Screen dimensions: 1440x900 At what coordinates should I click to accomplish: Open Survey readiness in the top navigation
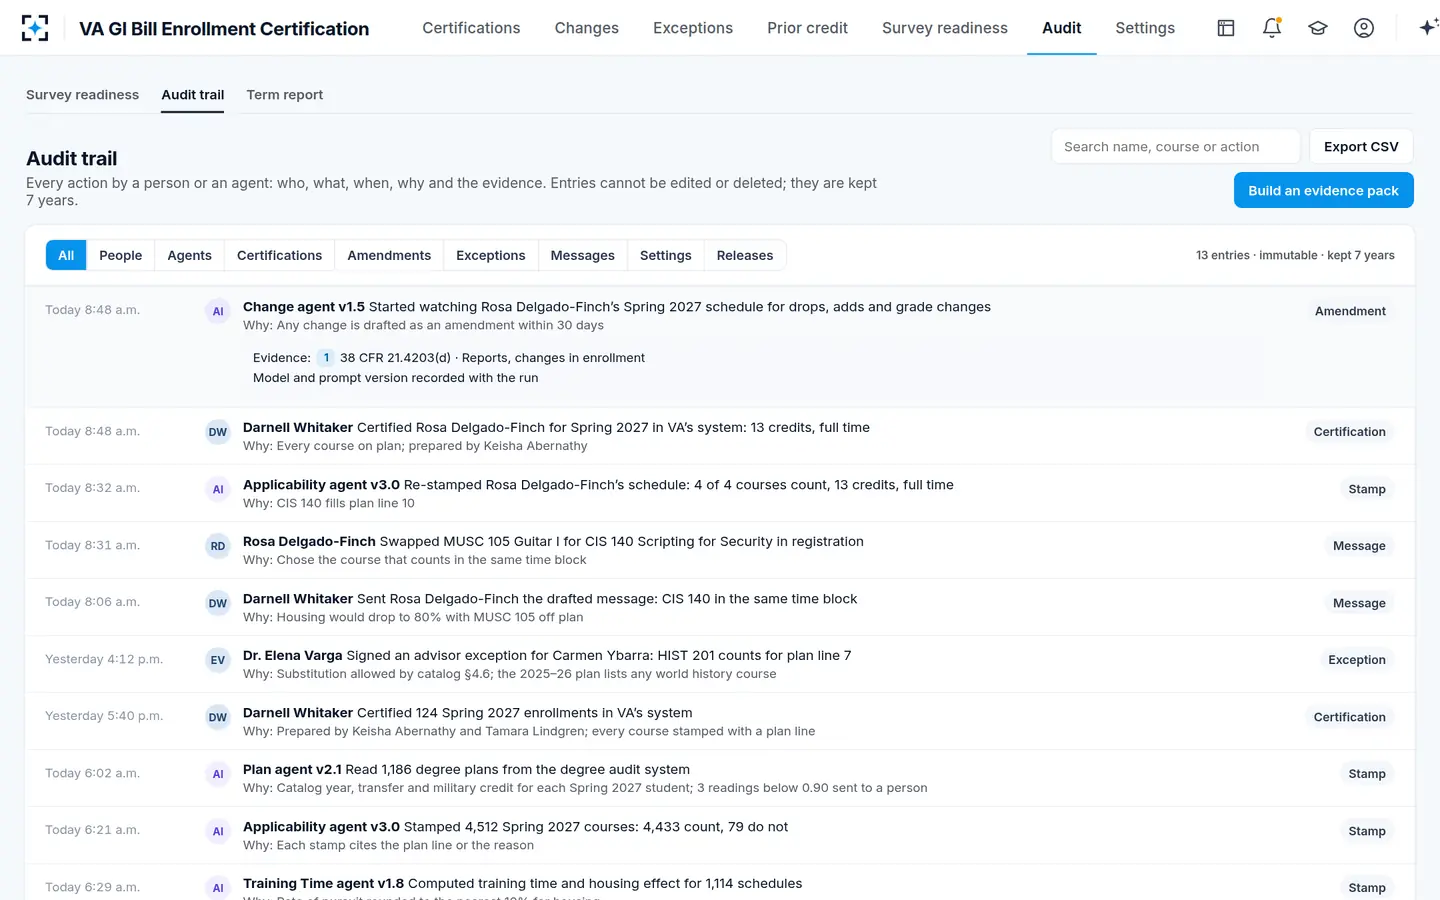945,28
